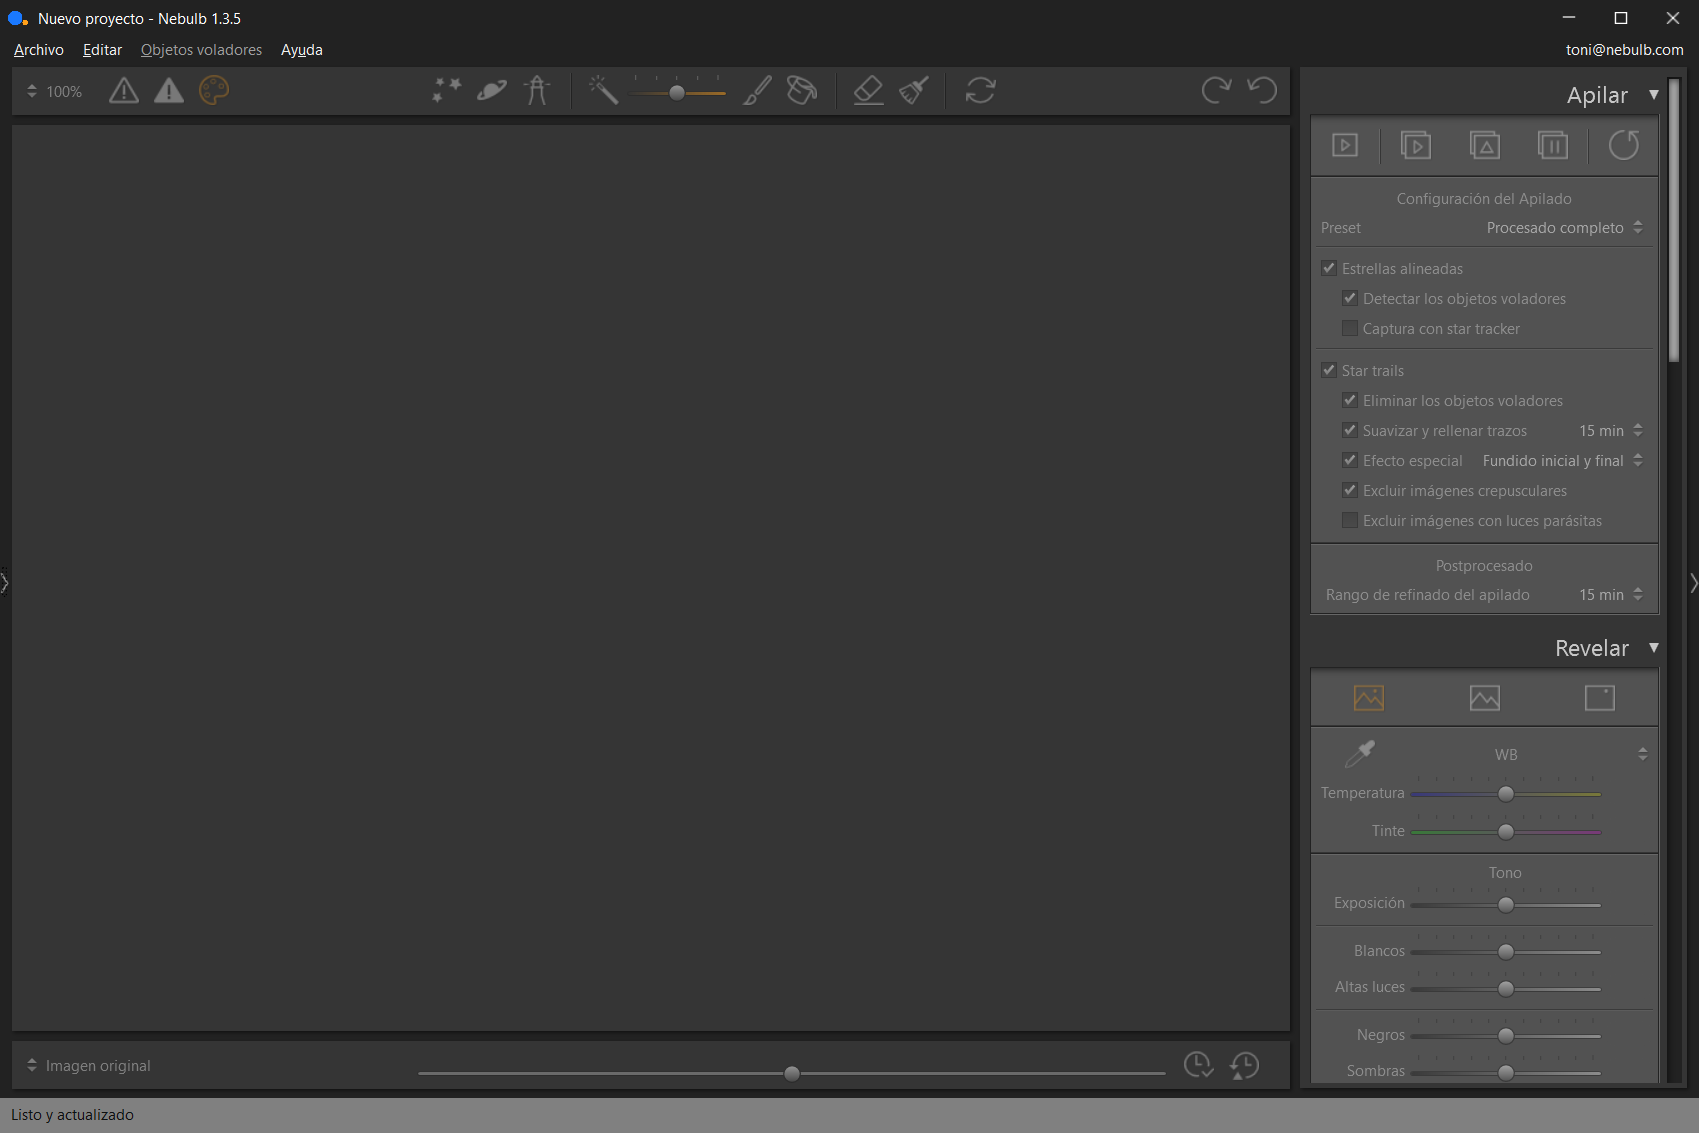Screen dimensions: 1699x1133
Task: Click the redo arrow icon
Action: [x=1216, y=91]
